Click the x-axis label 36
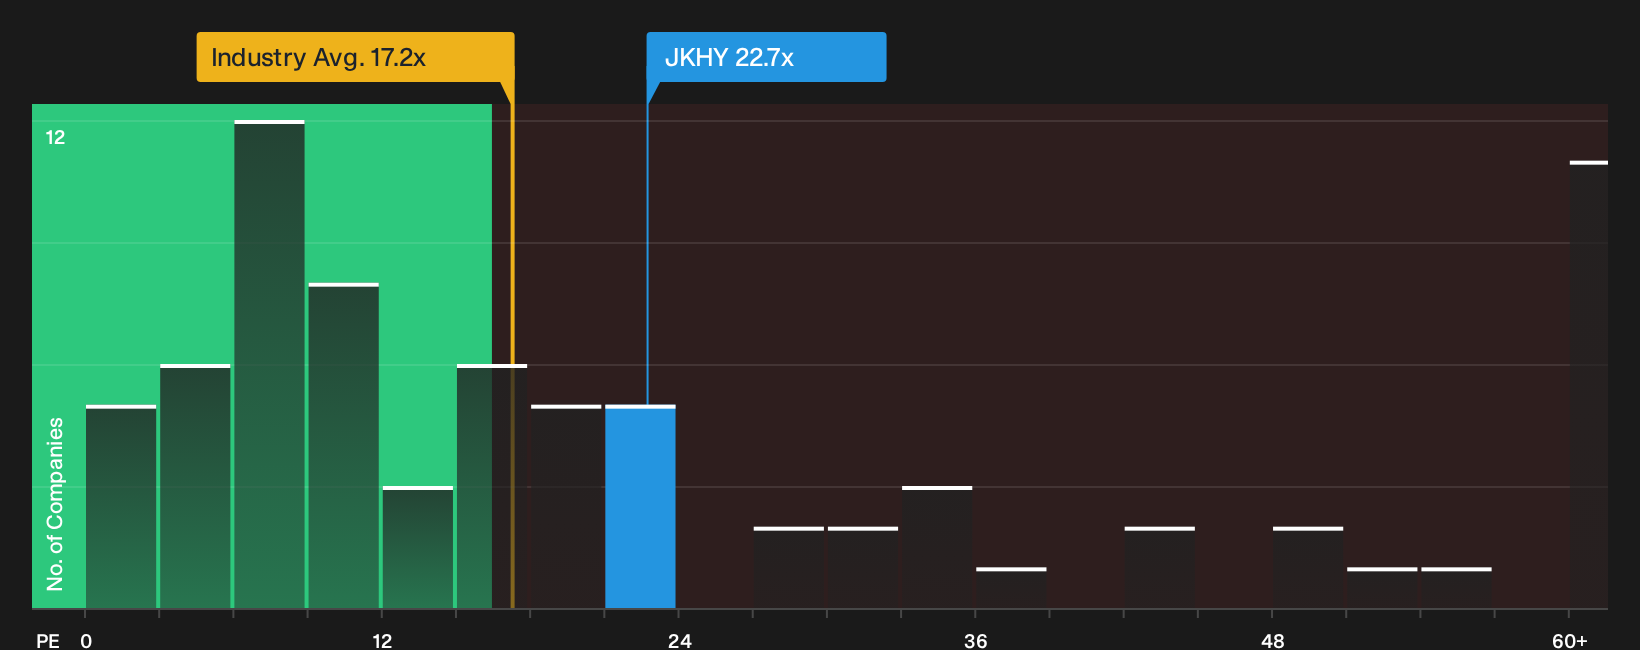The width and height of the screenshot is (1640, 650). pos(975,640)
